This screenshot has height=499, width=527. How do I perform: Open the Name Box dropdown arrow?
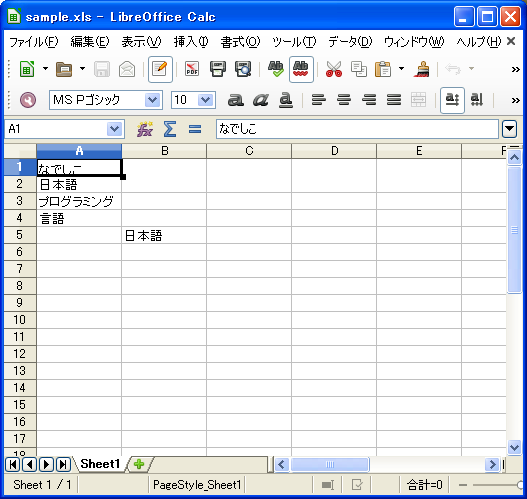tap(115, 129)
